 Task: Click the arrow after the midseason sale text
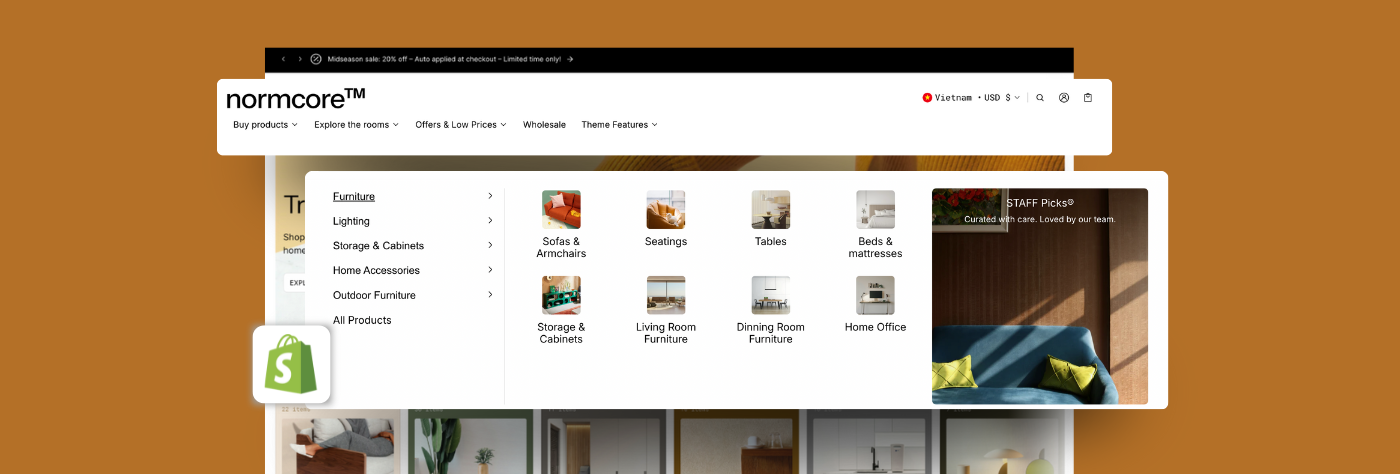[570, 59]
